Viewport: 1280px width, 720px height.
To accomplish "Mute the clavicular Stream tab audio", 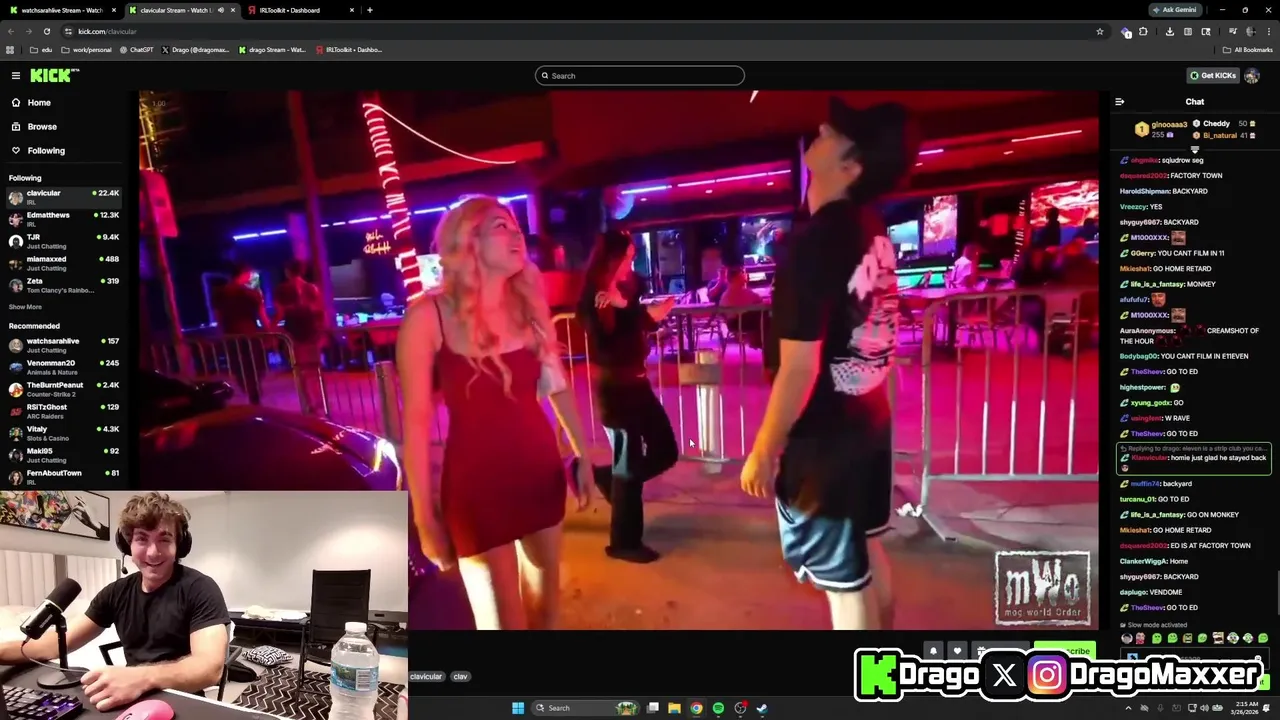I will coord(221,10).
